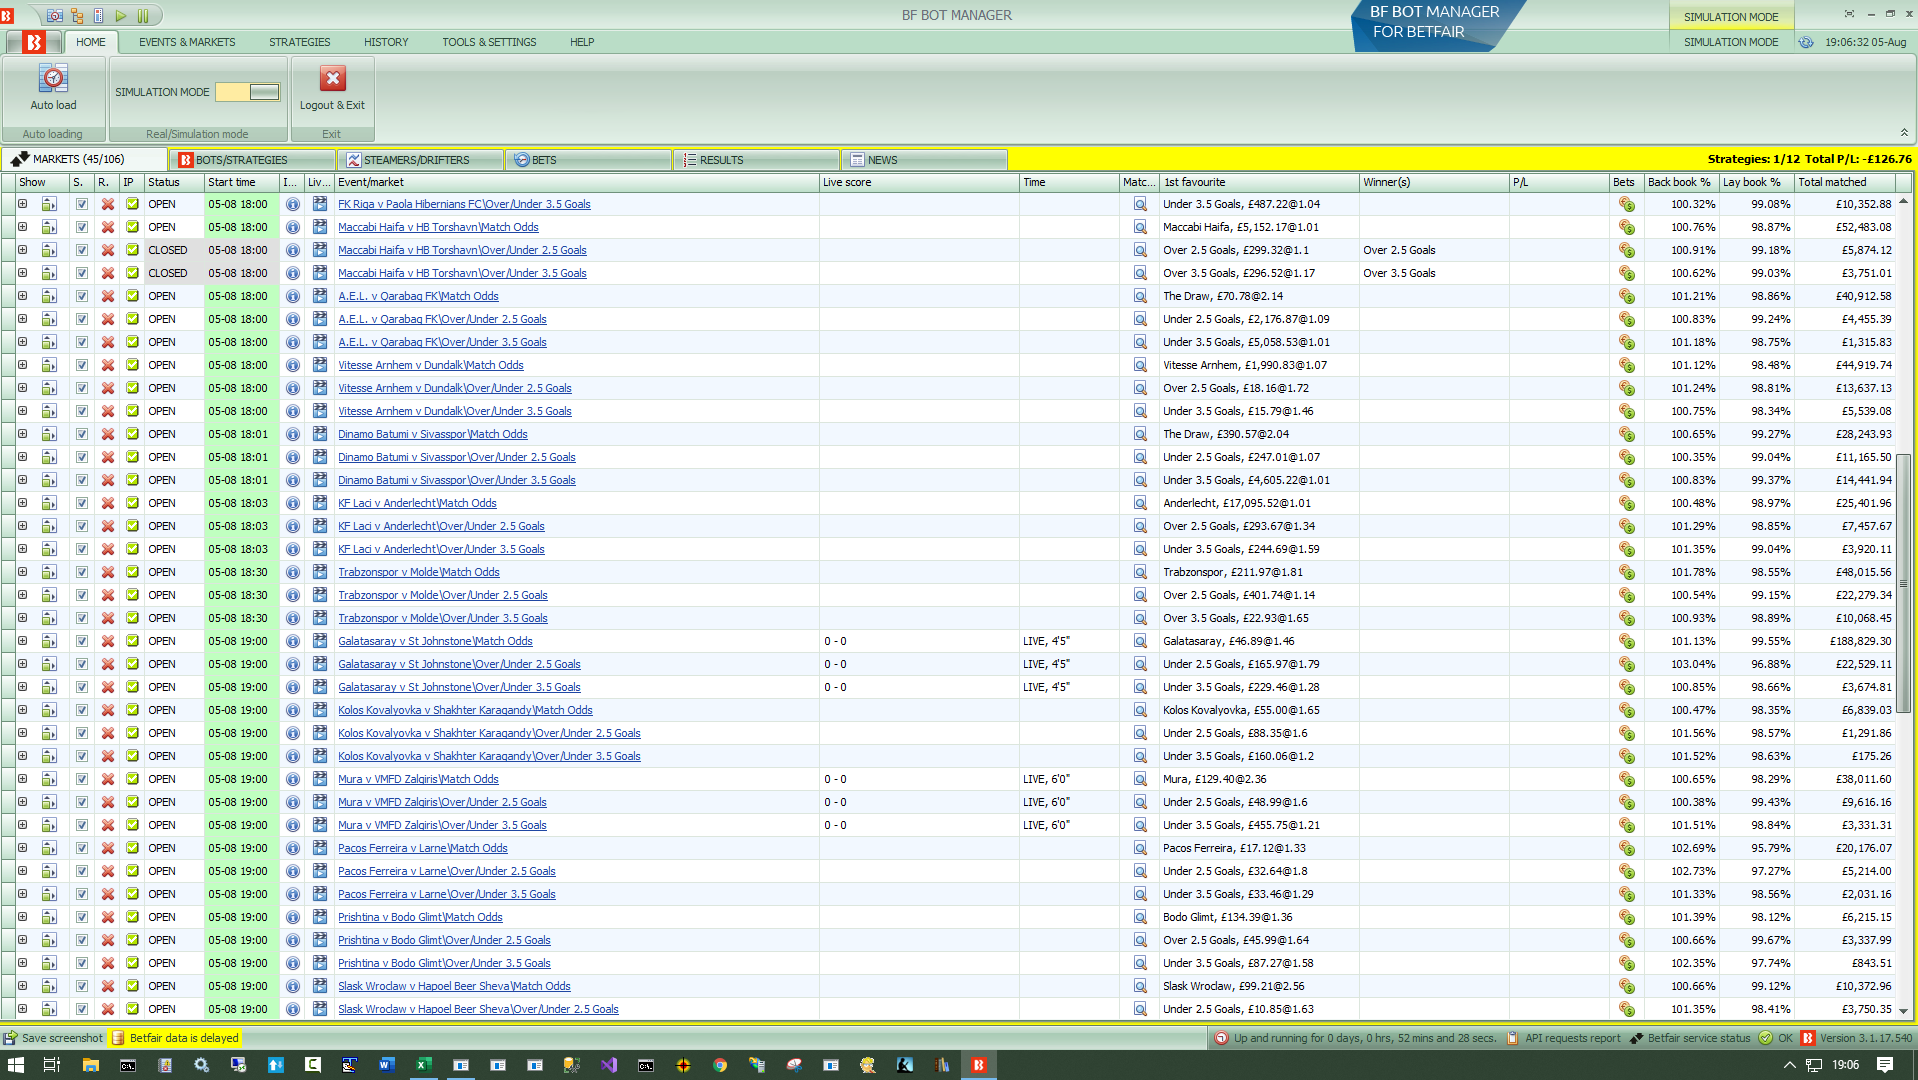Click match magnifier for A.E.L. v Qarabag Match Odds
This screenshot has width=1918, height=1080.
pos(1139,296)
